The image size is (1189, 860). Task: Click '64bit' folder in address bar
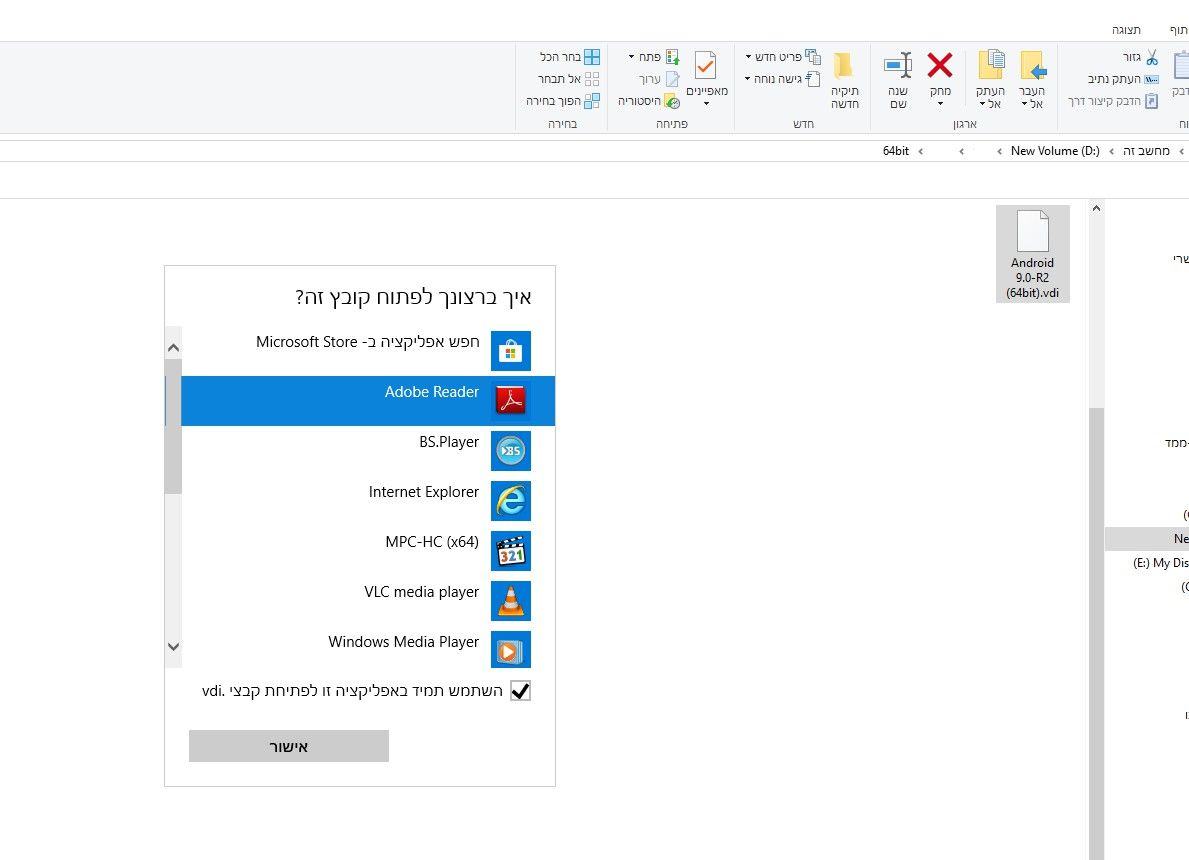point(896,151)
